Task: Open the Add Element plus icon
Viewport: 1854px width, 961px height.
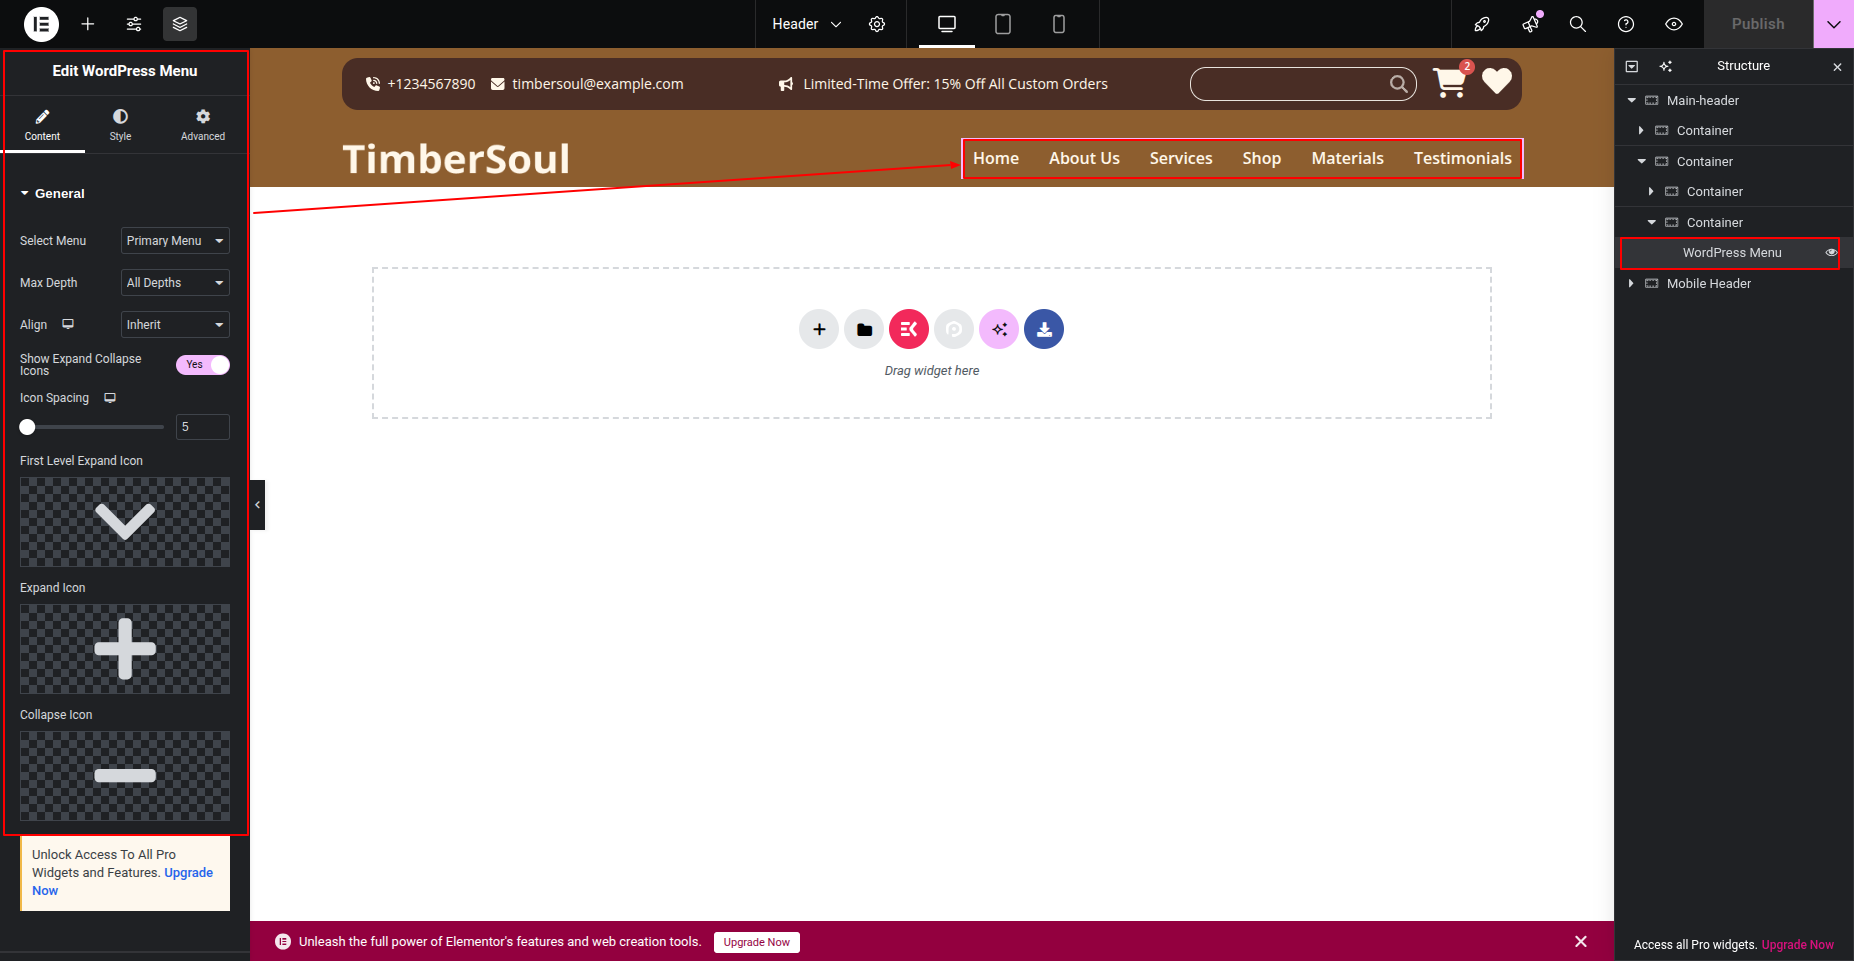Action: [88, 24]
